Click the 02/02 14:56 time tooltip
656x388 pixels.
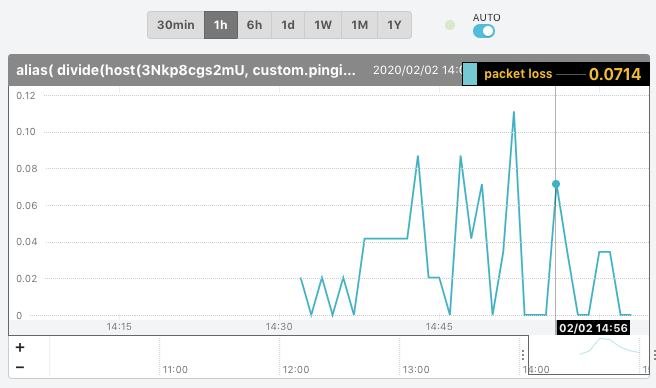(593, 328)
